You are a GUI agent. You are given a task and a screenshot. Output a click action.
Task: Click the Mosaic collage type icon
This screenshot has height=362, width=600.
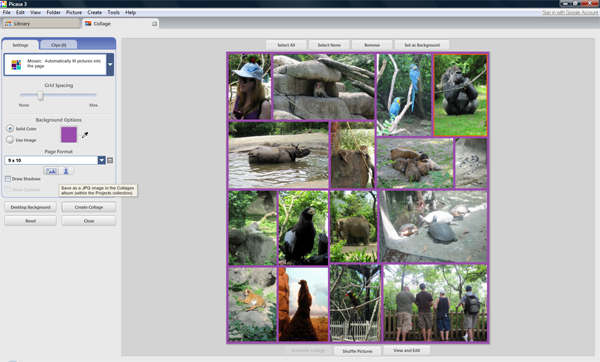tap(16, 64)
